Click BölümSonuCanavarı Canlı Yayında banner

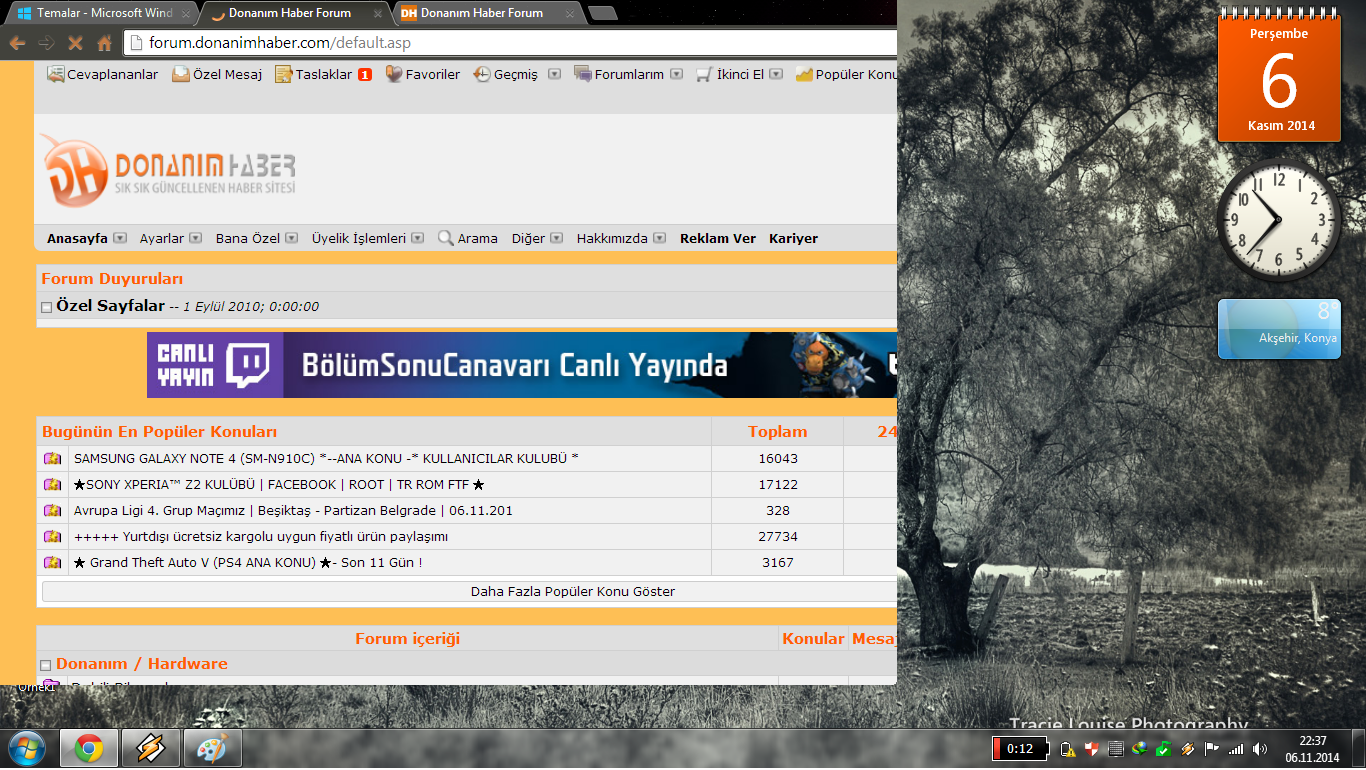[522, 365]
